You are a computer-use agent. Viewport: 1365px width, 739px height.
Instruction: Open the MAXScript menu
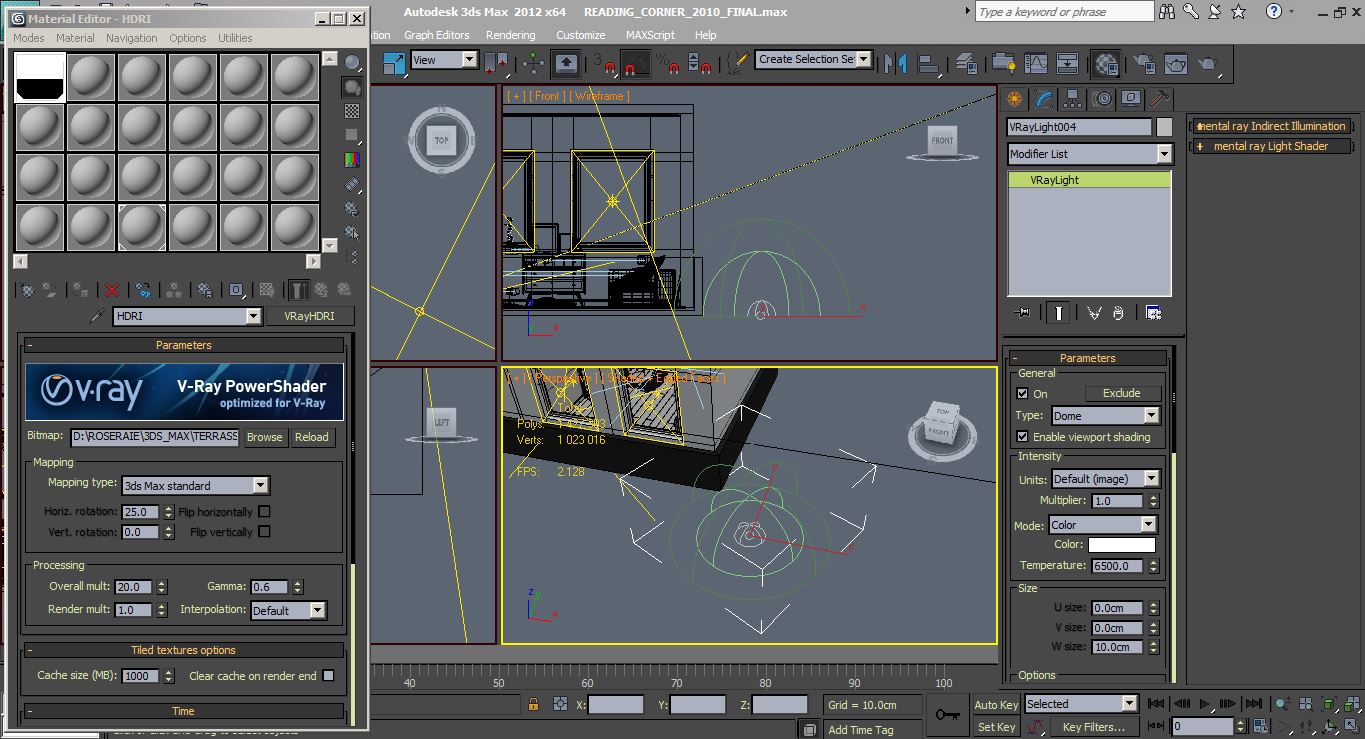coord(650,35)
